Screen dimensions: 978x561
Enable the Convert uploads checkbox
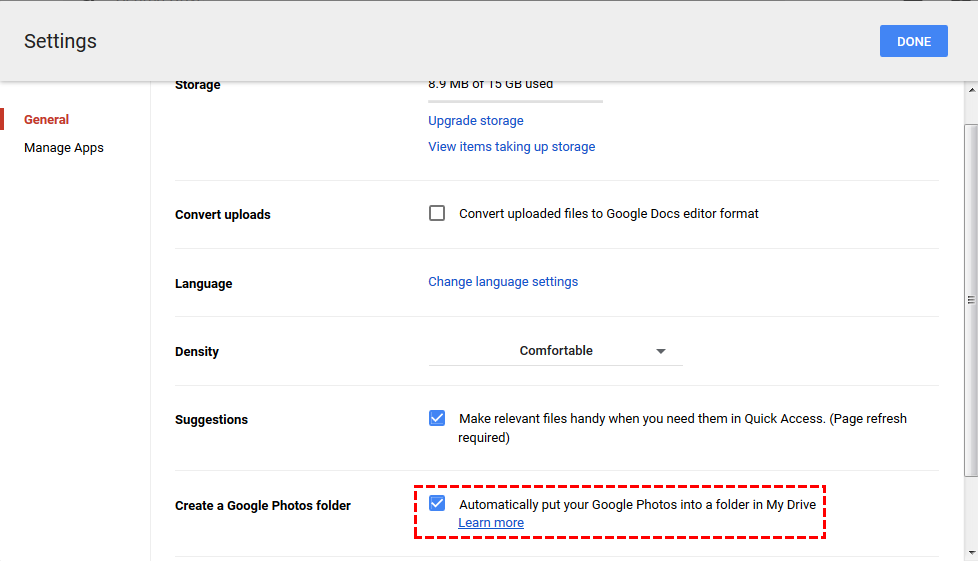tap(437, 213)
